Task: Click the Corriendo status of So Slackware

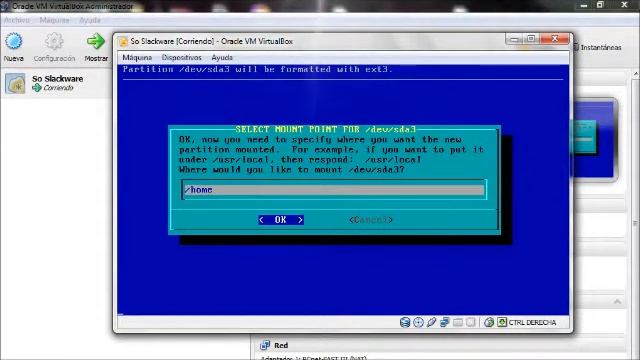Action: 58,88
